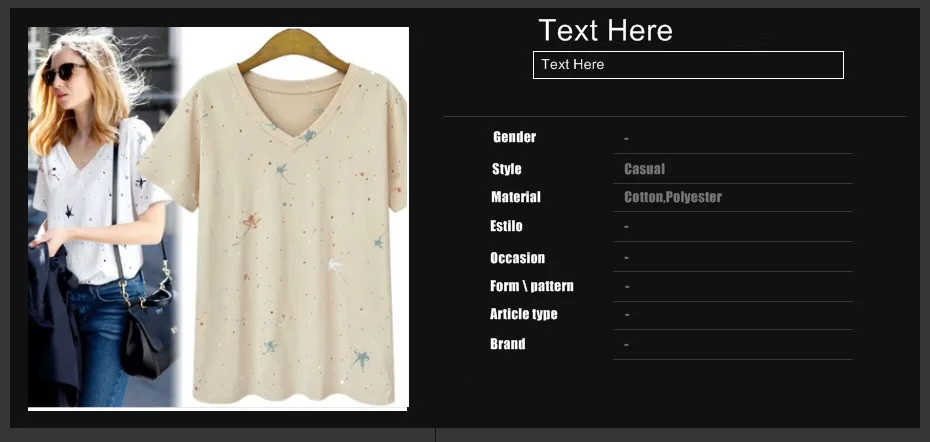The image size is (930, 442).
Task: Select the Gender label
Action: pos(514,137)
